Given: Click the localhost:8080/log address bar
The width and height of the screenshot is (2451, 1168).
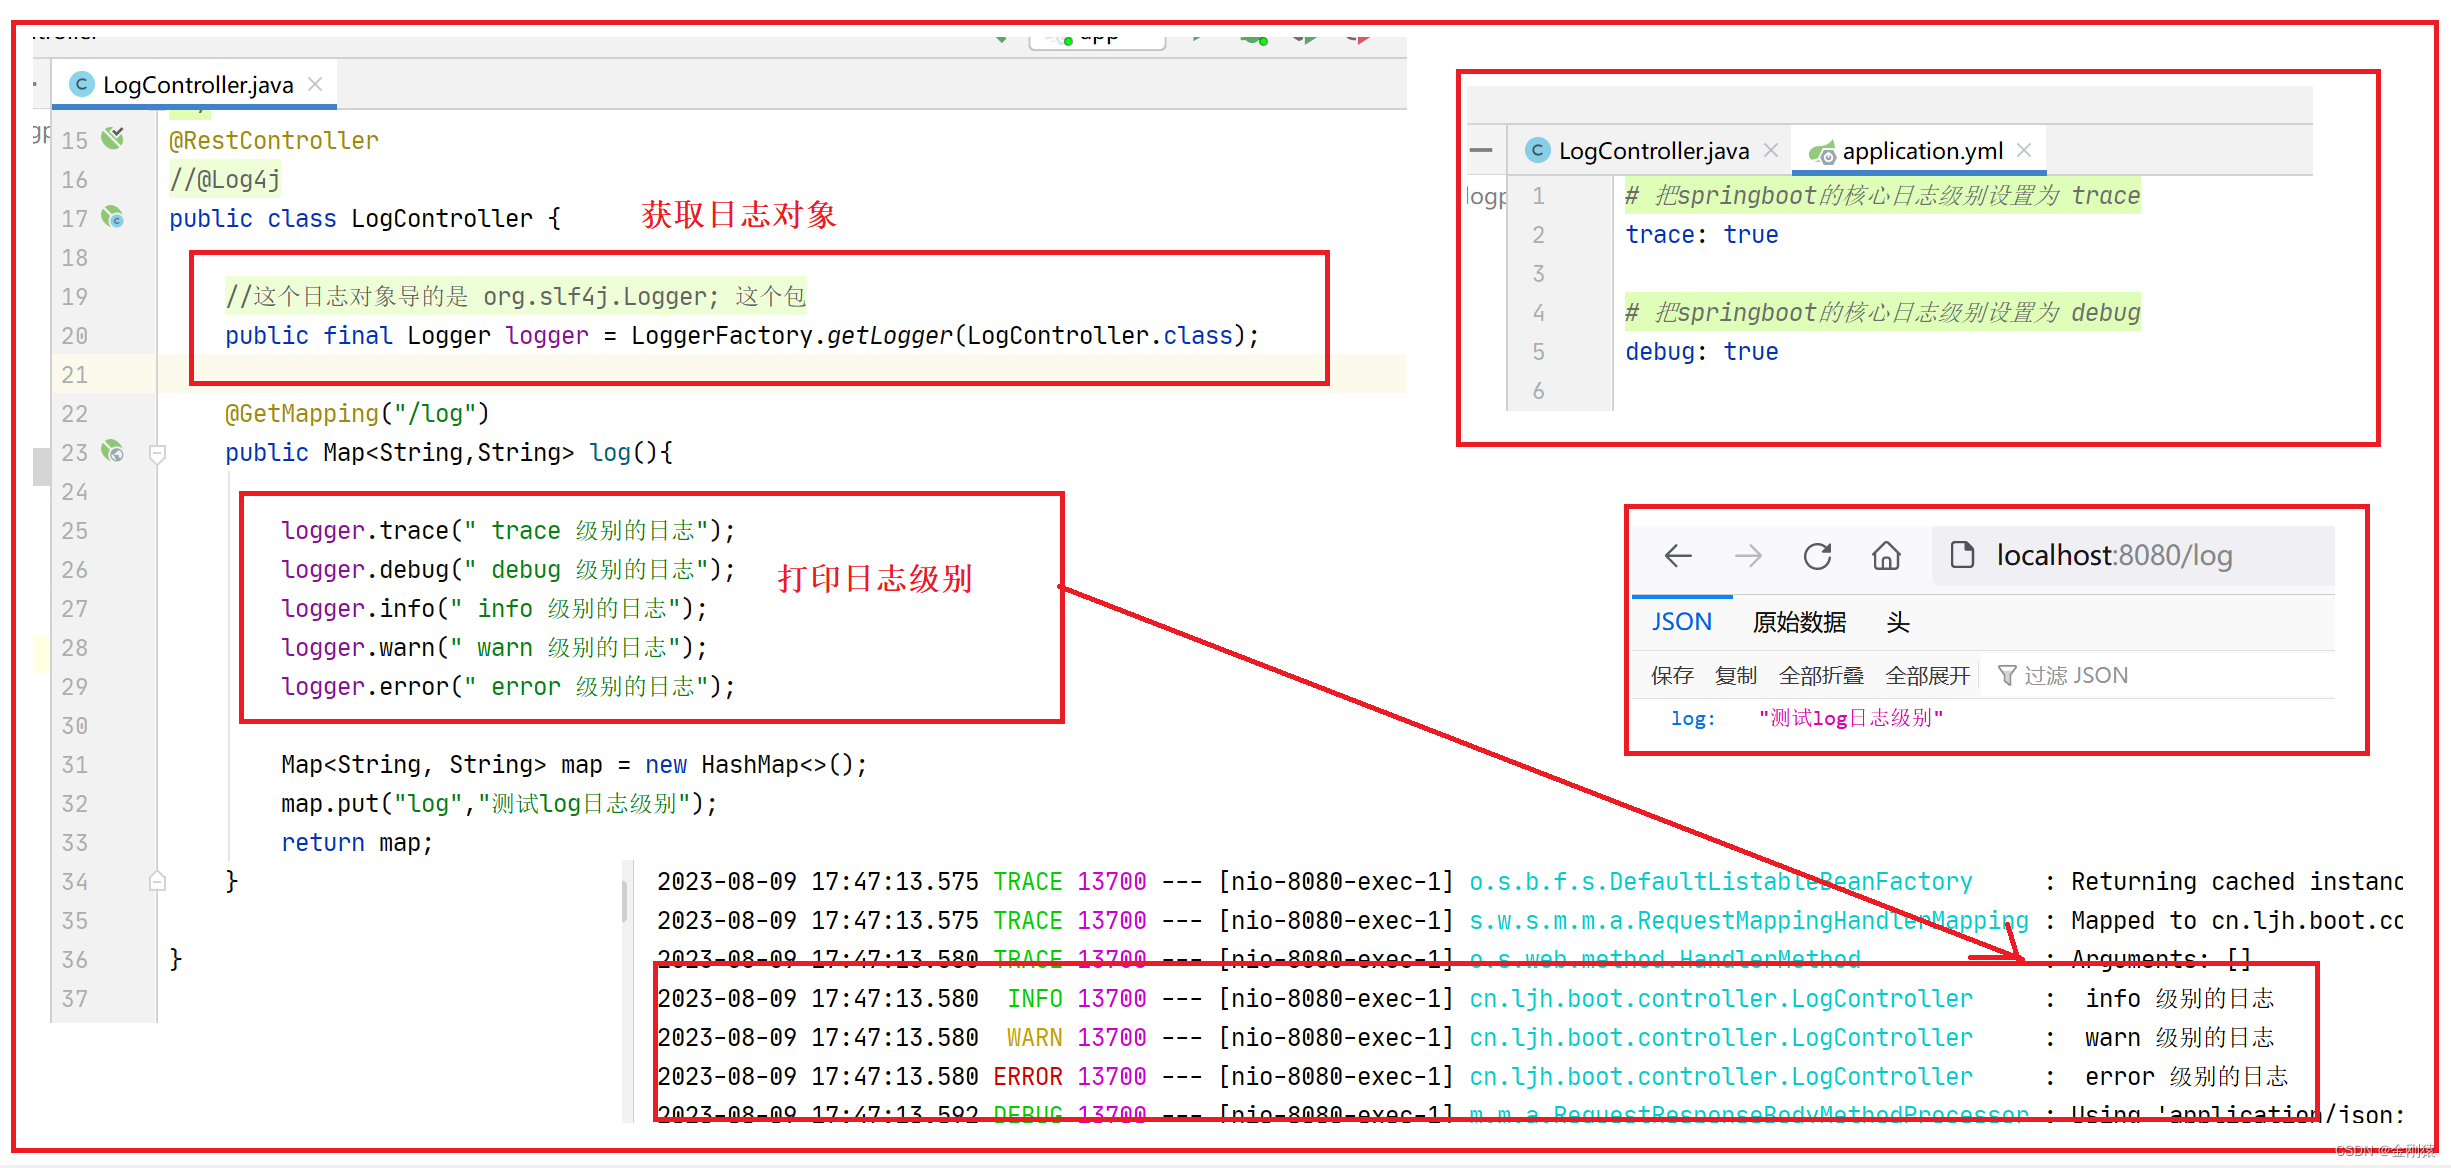Looking at the screenshot, I should coord(2113,556).
